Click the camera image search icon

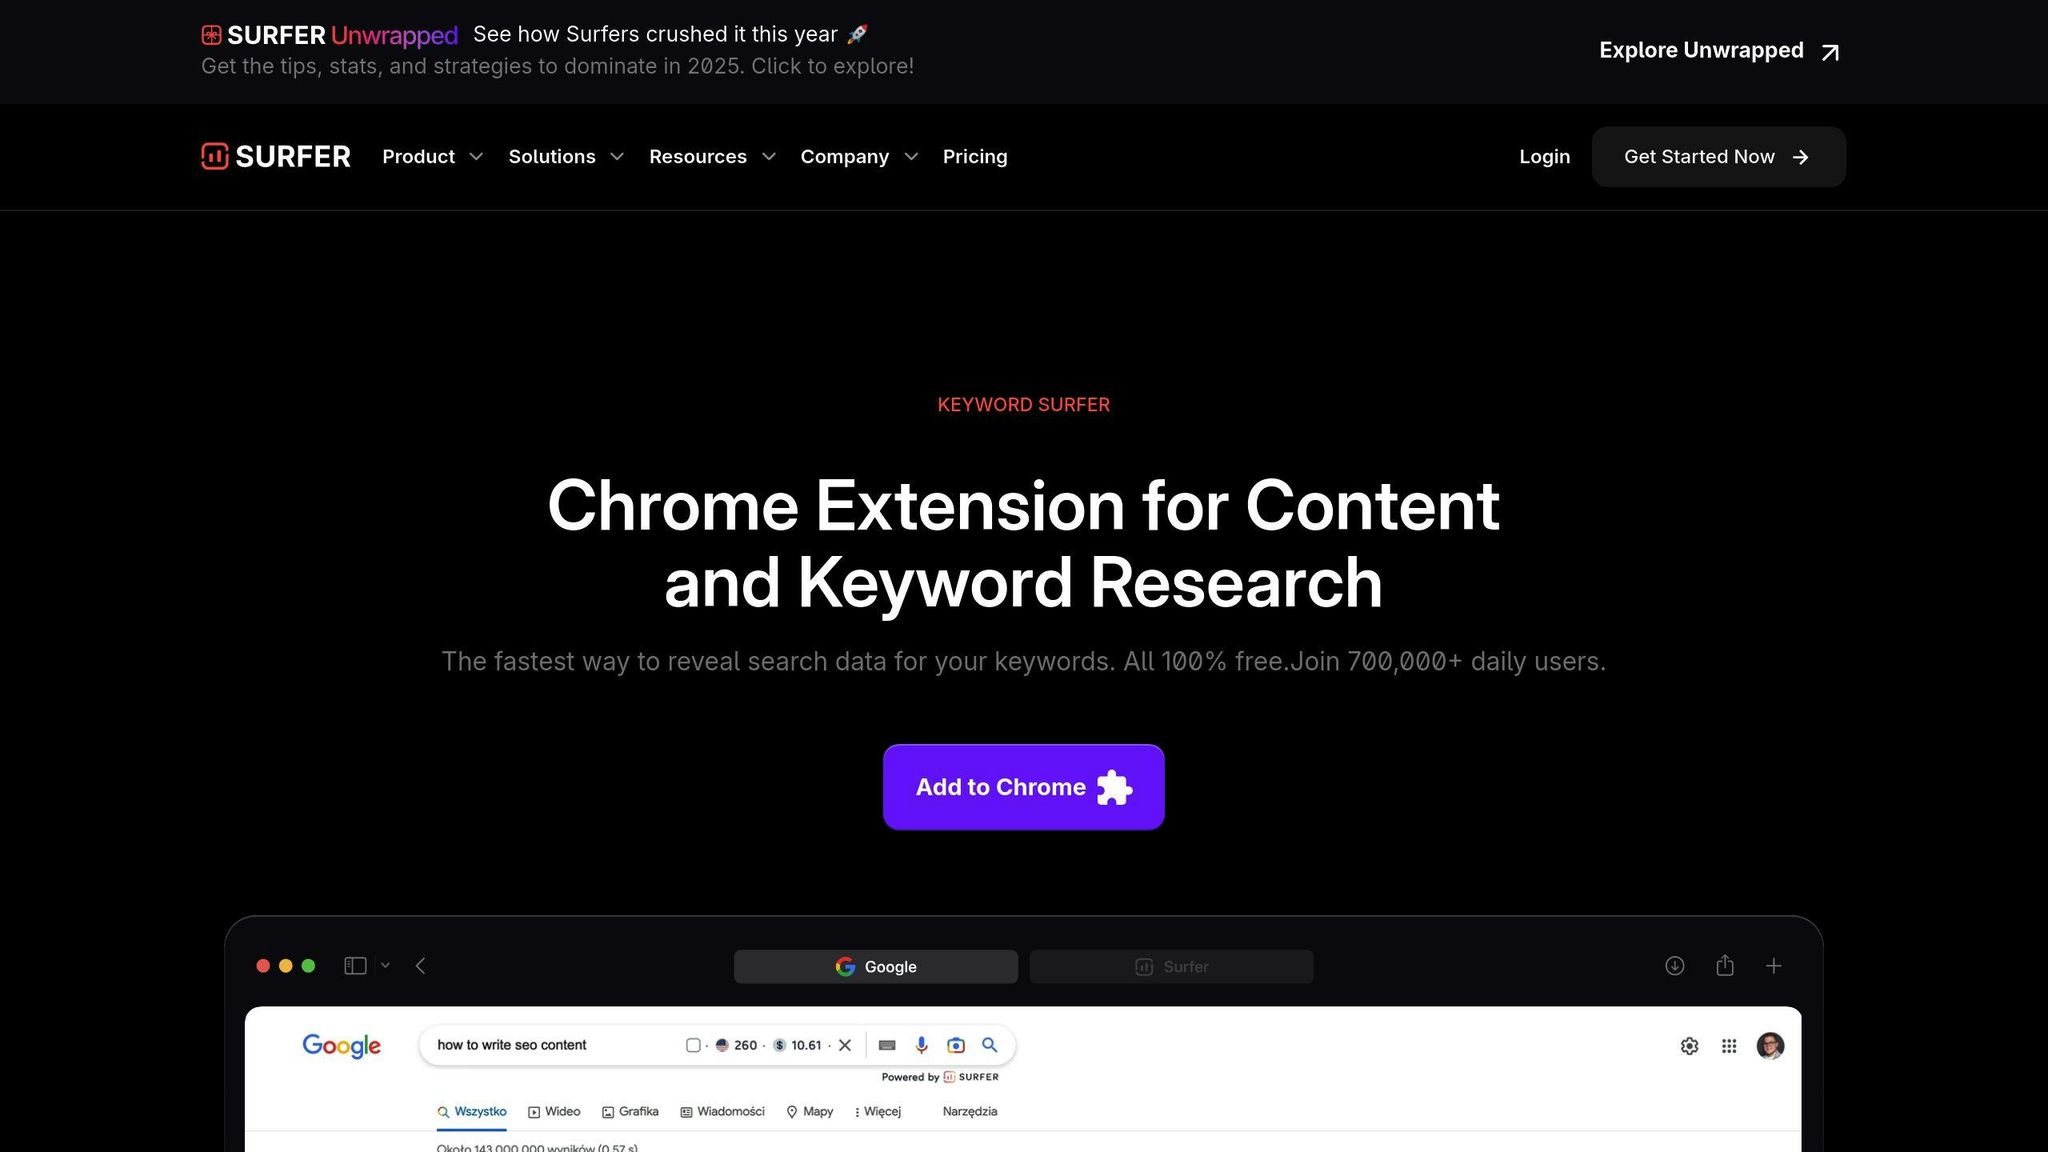click(956, 1046)
